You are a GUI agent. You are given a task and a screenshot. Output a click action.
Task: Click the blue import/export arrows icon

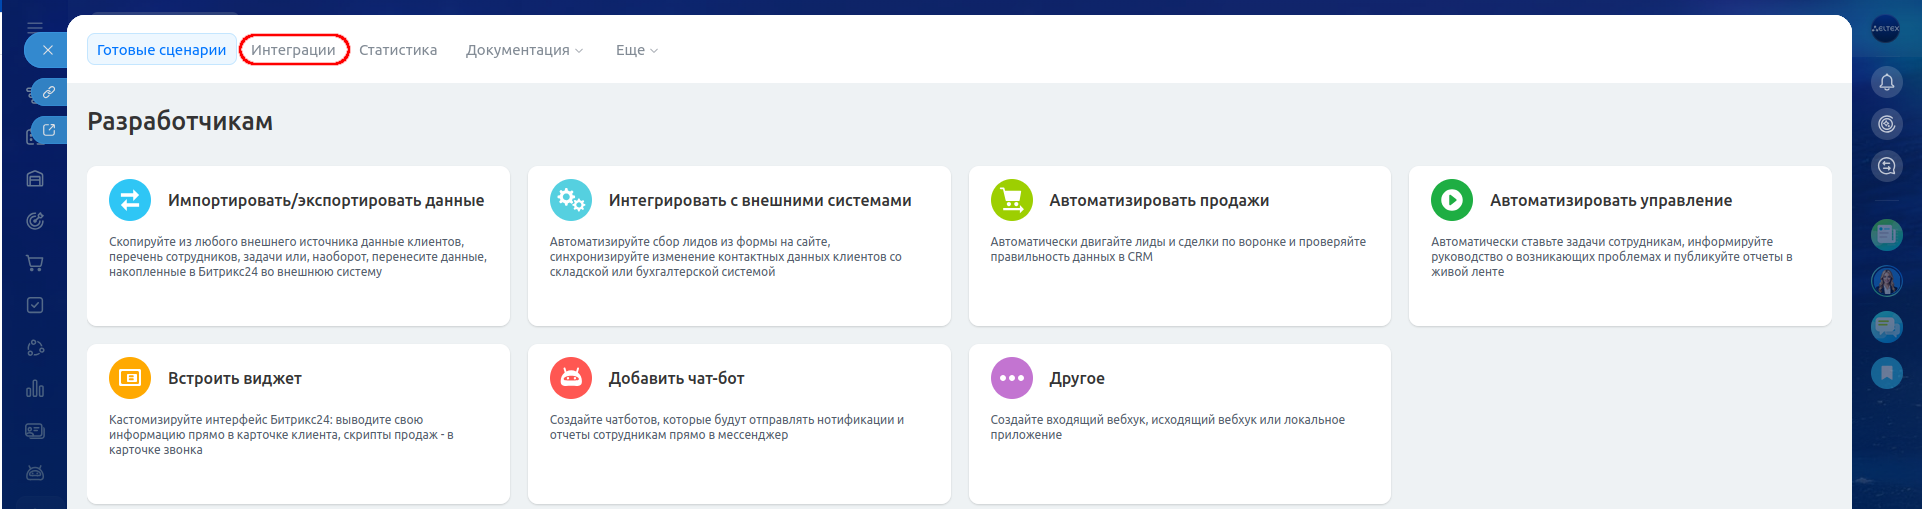click(130, 200)
